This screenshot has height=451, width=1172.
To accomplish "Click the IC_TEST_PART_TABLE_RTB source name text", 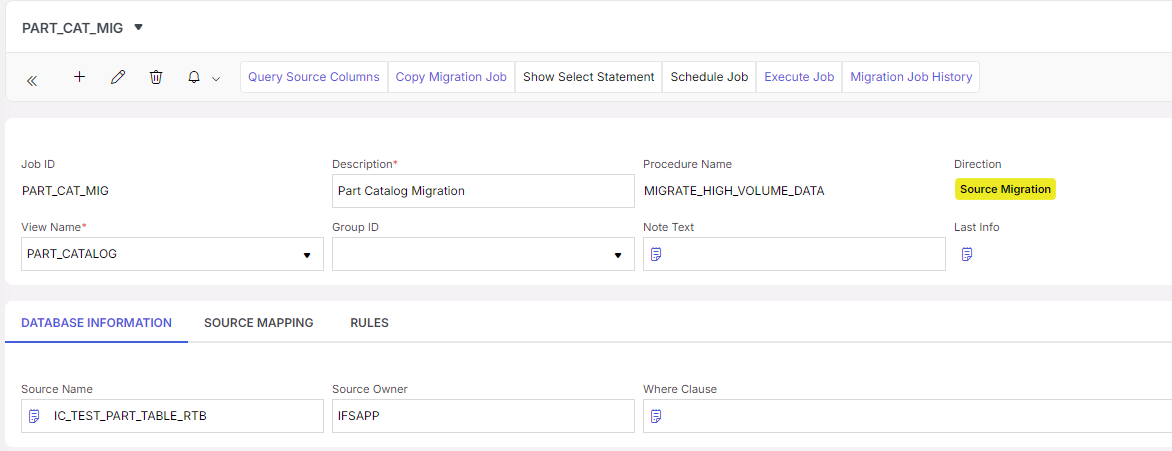I will coord(130,416).
